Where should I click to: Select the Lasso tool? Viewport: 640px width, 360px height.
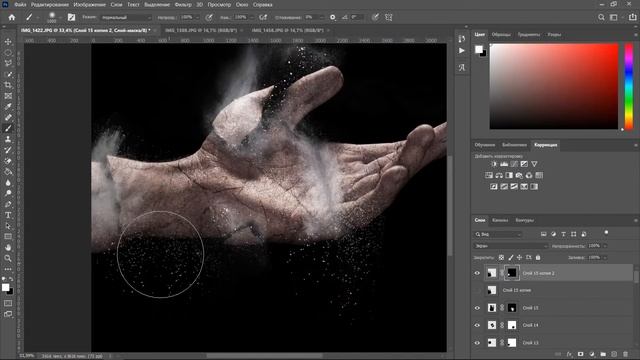(x=8, y=63)
